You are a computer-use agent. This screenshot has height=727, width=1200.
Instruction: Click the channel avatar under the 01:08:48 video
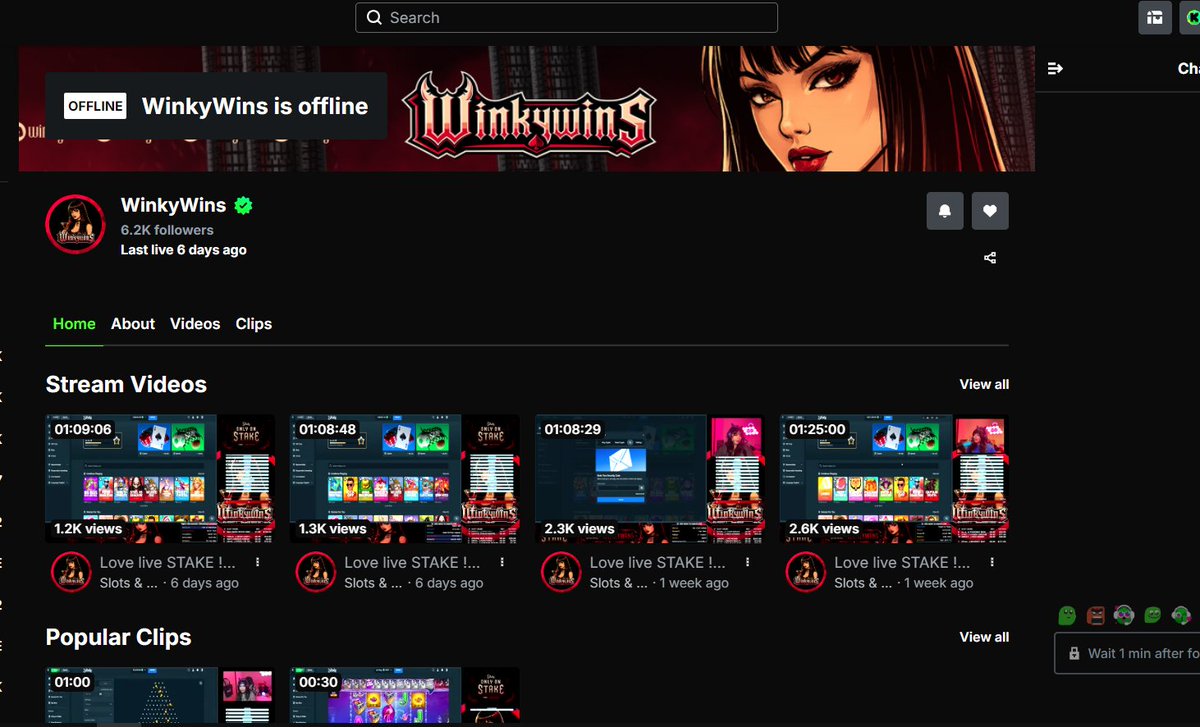pyautogui.click(x=314, y=572)
